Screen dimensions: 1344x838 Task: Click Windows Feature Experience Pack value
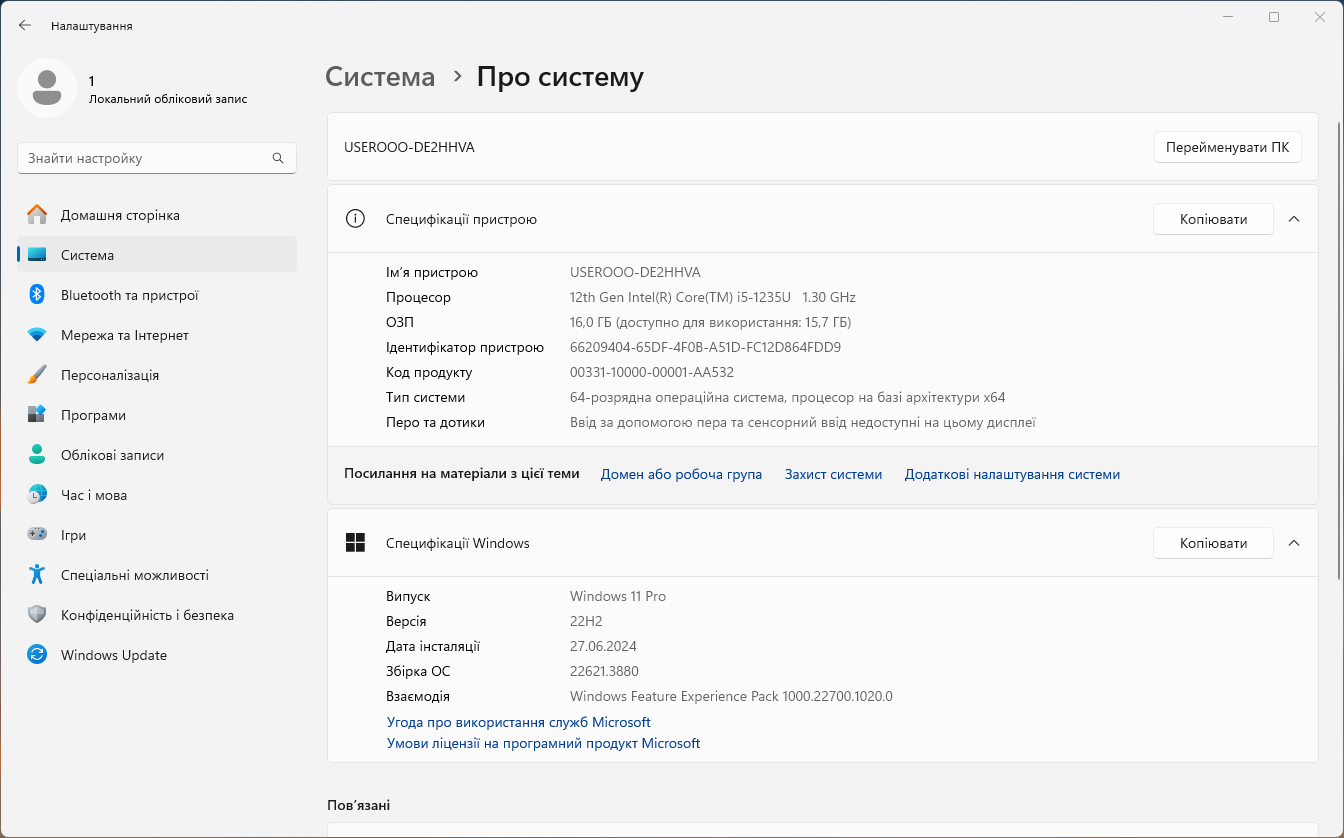coord(731,696)
